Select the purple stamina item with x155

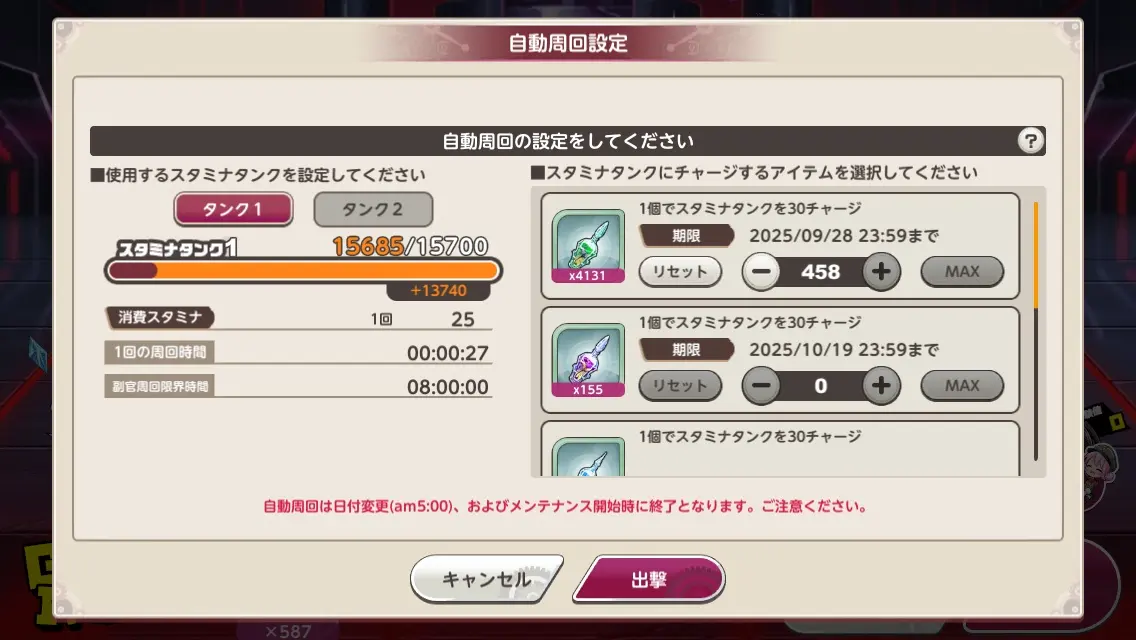[x=588, y=360]
